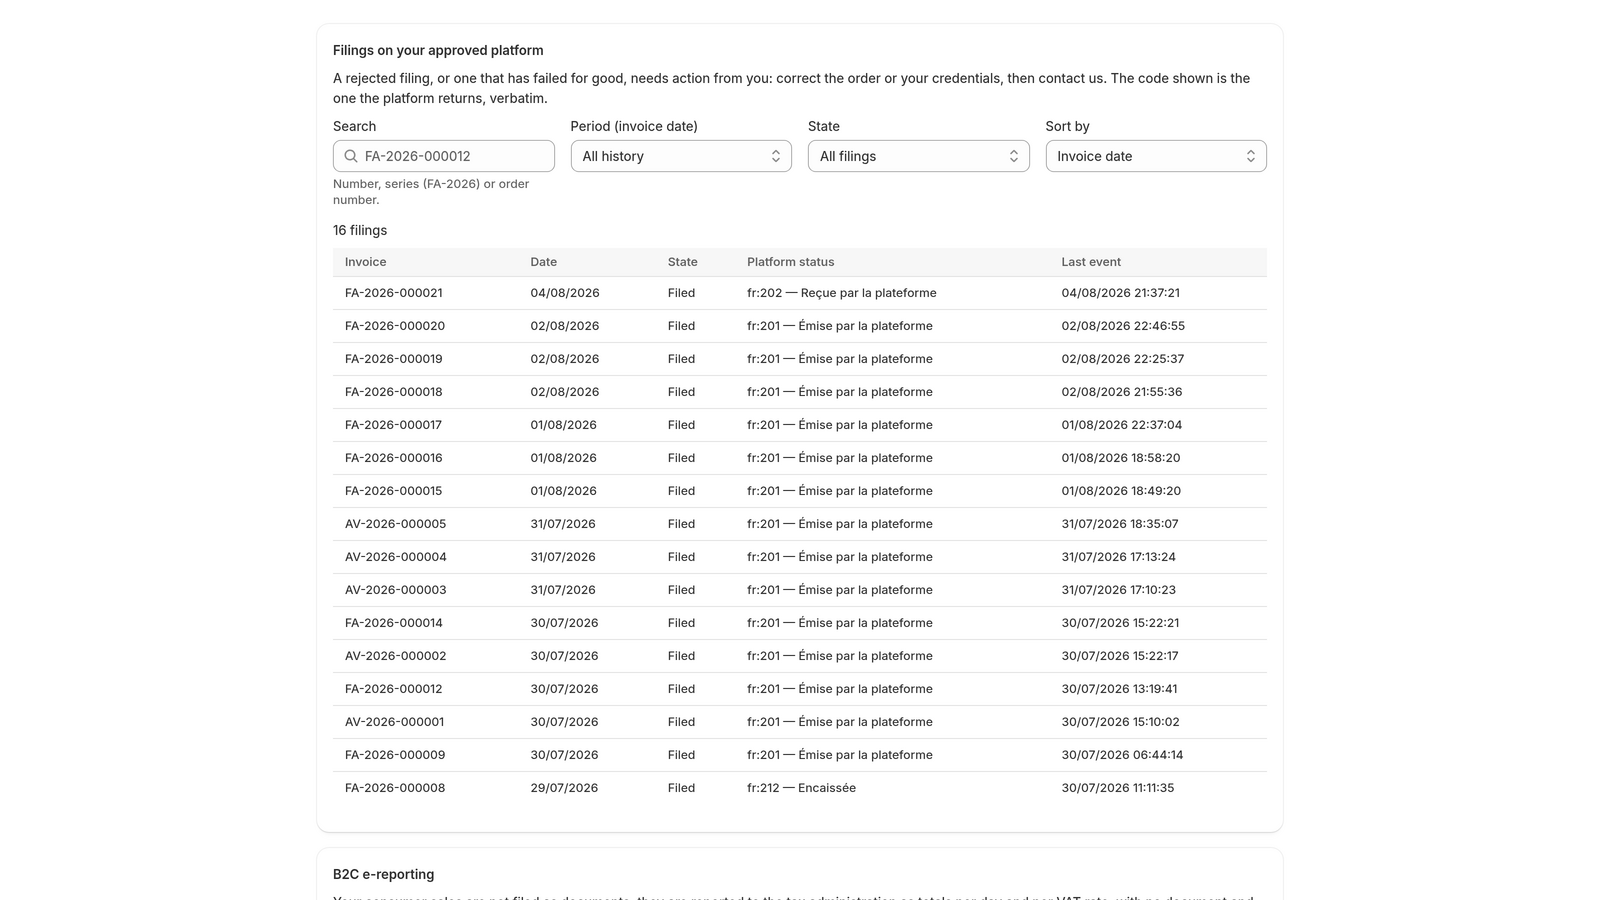1600x900 pixels.
Task: Click the magnifier icon in the Search box
Action: (x=351, y=156)
